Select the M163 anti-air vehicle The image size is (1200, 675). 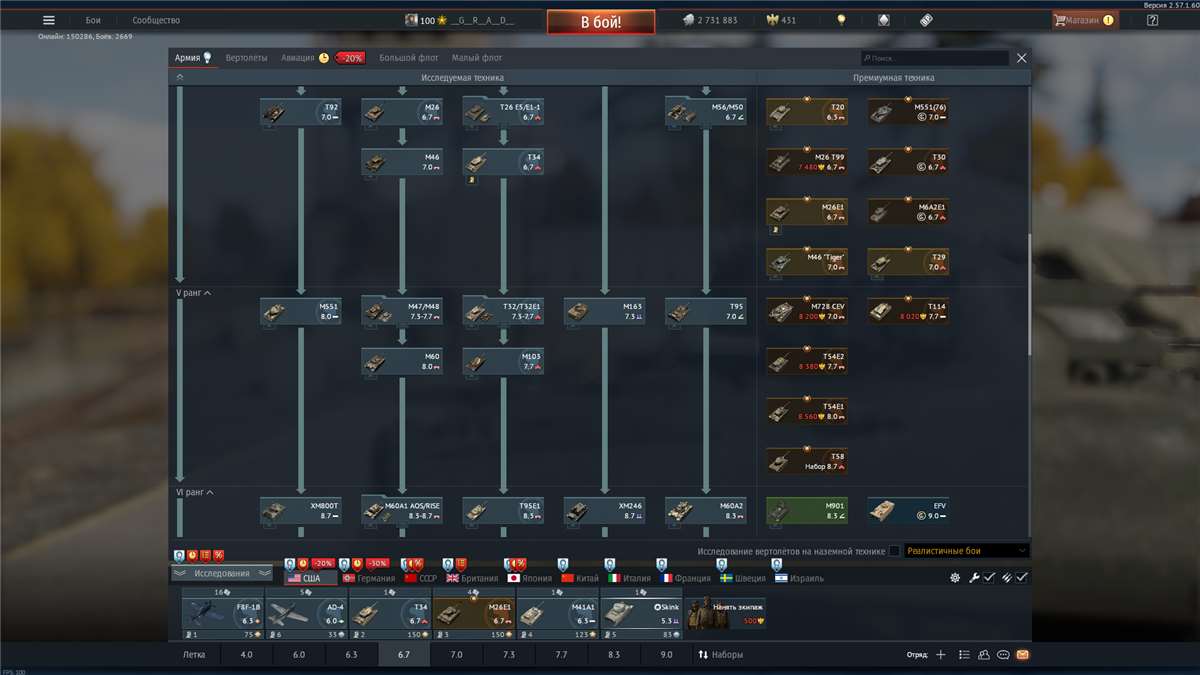tap(604, 312)
